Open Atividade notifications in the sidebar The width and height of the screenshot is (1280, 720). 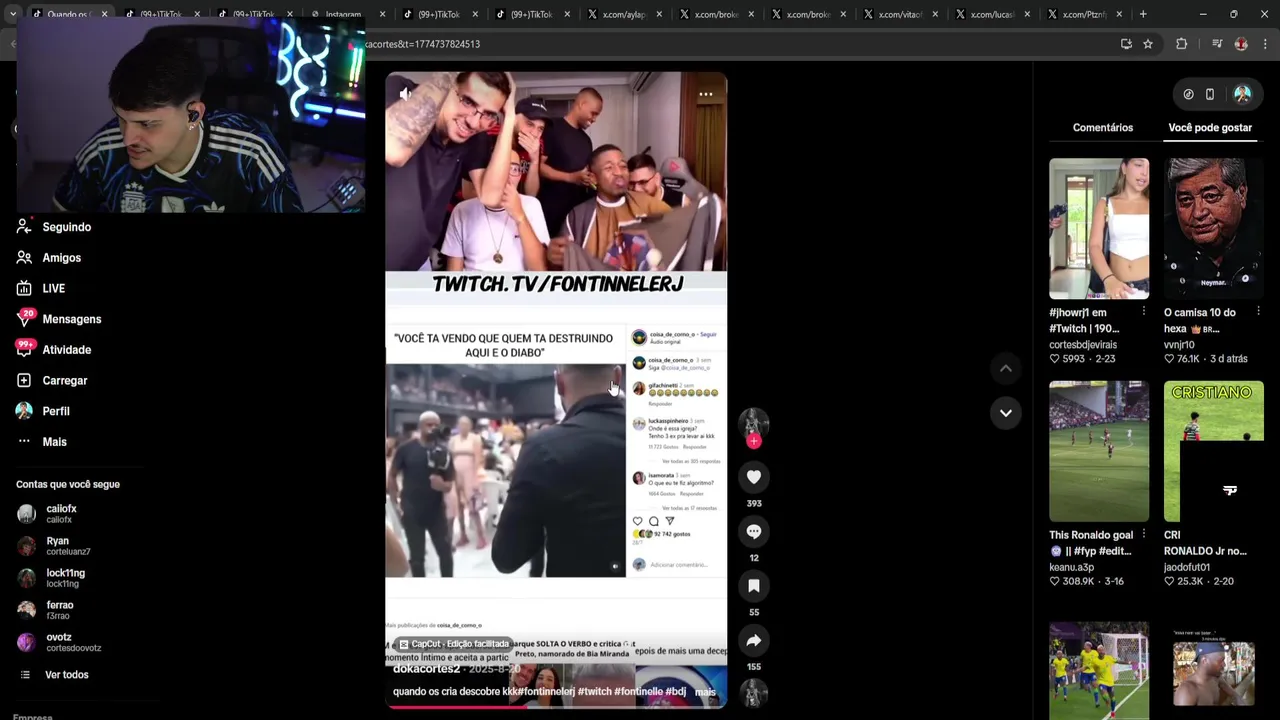coord(66,350)
